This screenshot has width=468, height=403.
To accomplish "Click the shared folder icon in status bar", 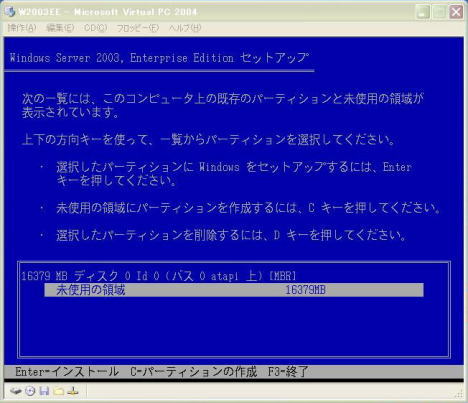I will coord(59,391).
